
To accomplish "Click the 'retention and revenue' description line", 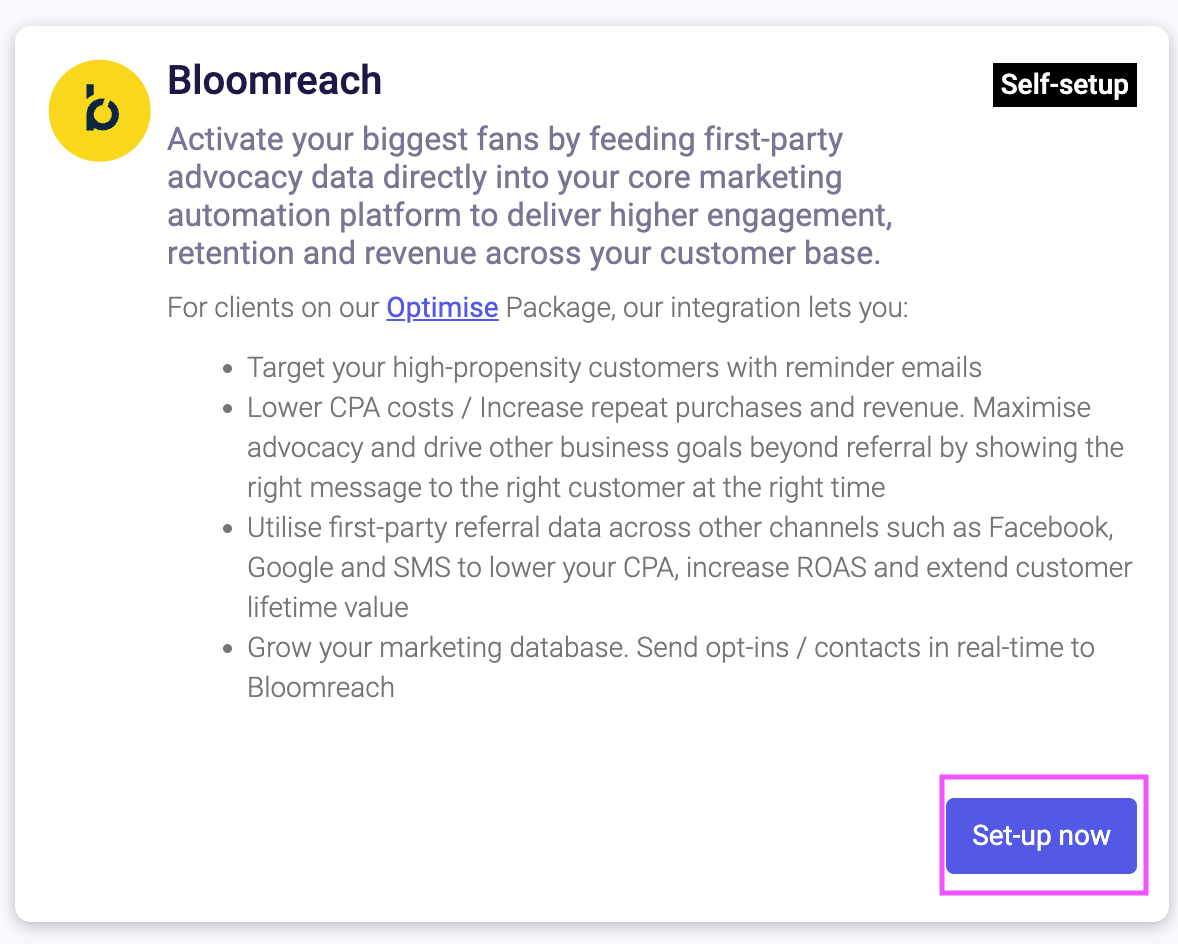I will pyautogui.click(x=523, y=253).
